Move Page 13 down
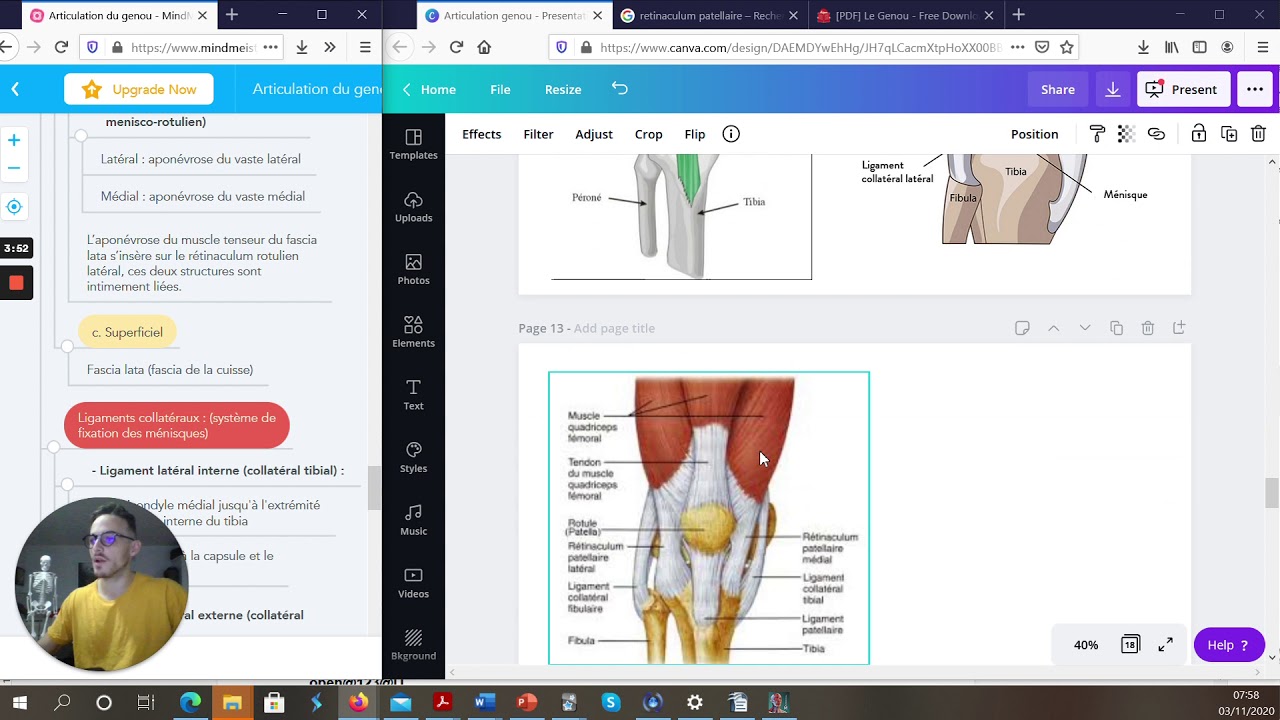The height and width of the screenshot is (720, 1280). [x=1085, y=328]
